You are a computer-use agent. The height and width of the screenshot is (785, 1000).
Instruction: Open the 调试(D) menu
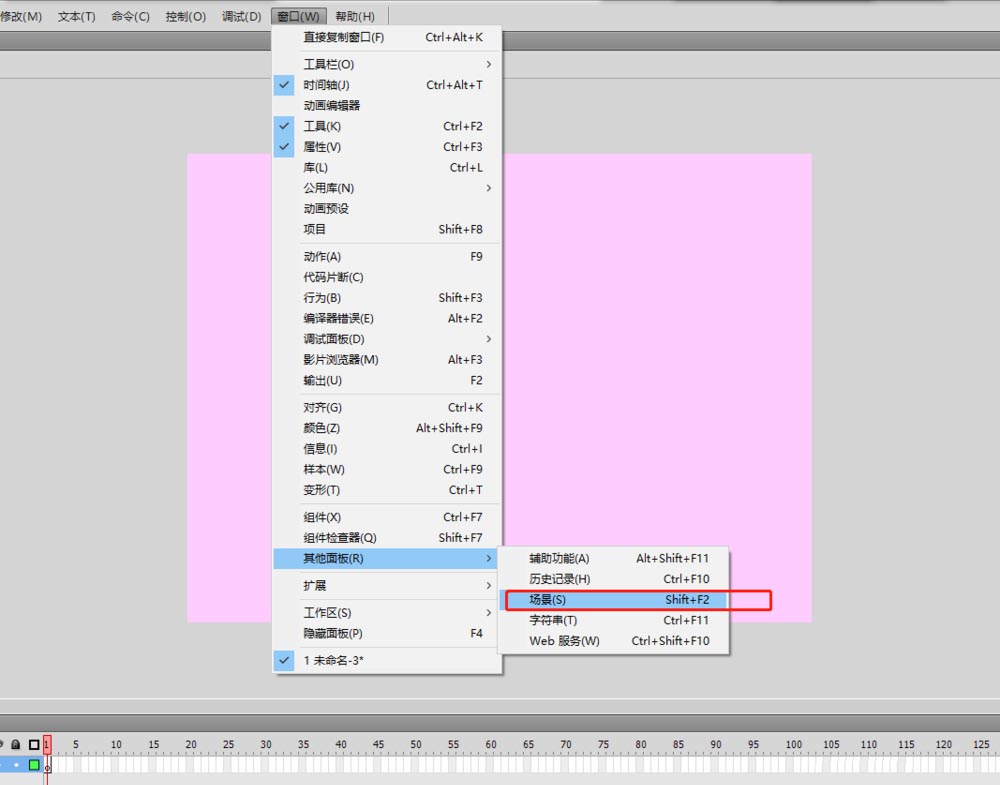(242, 17)
